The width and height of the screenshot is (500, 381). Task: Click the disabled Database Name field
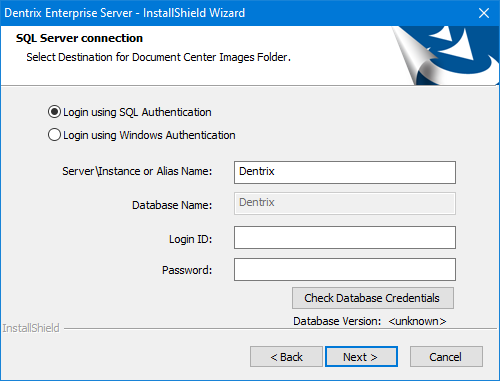click(x=345, y=203)
